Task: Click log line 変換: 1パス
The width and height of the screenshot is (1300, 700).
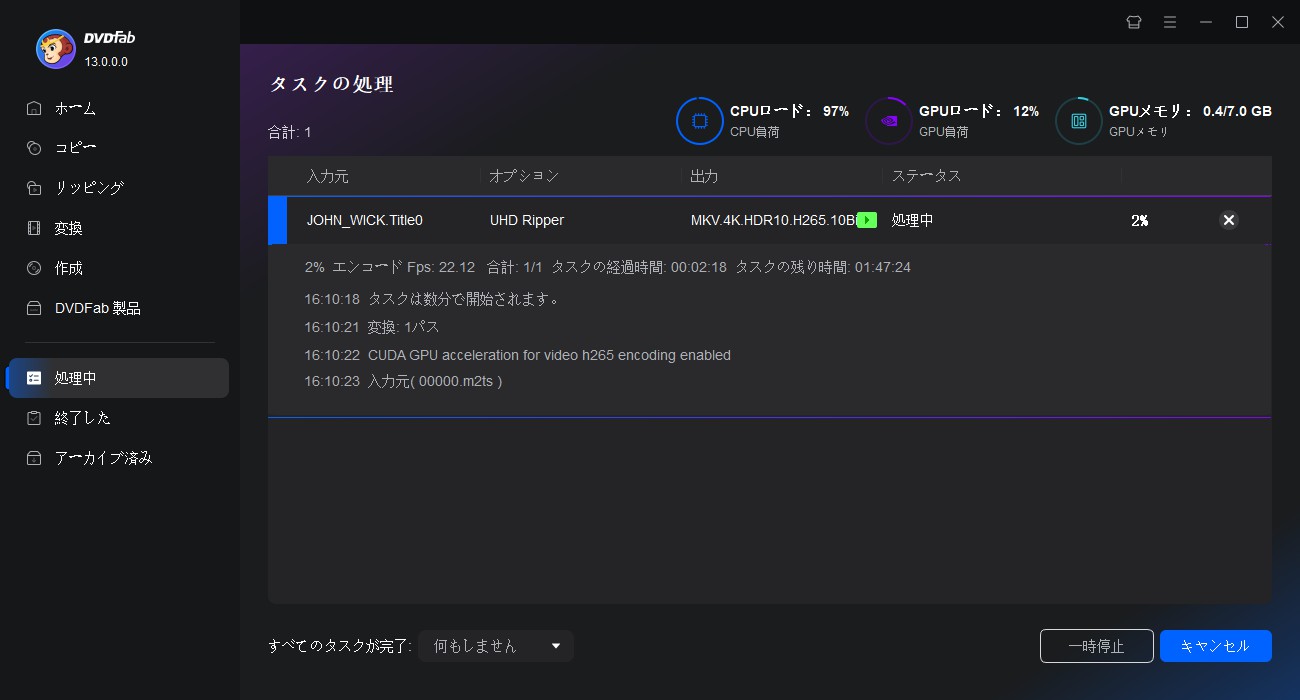Action: [x=372, y=327]
